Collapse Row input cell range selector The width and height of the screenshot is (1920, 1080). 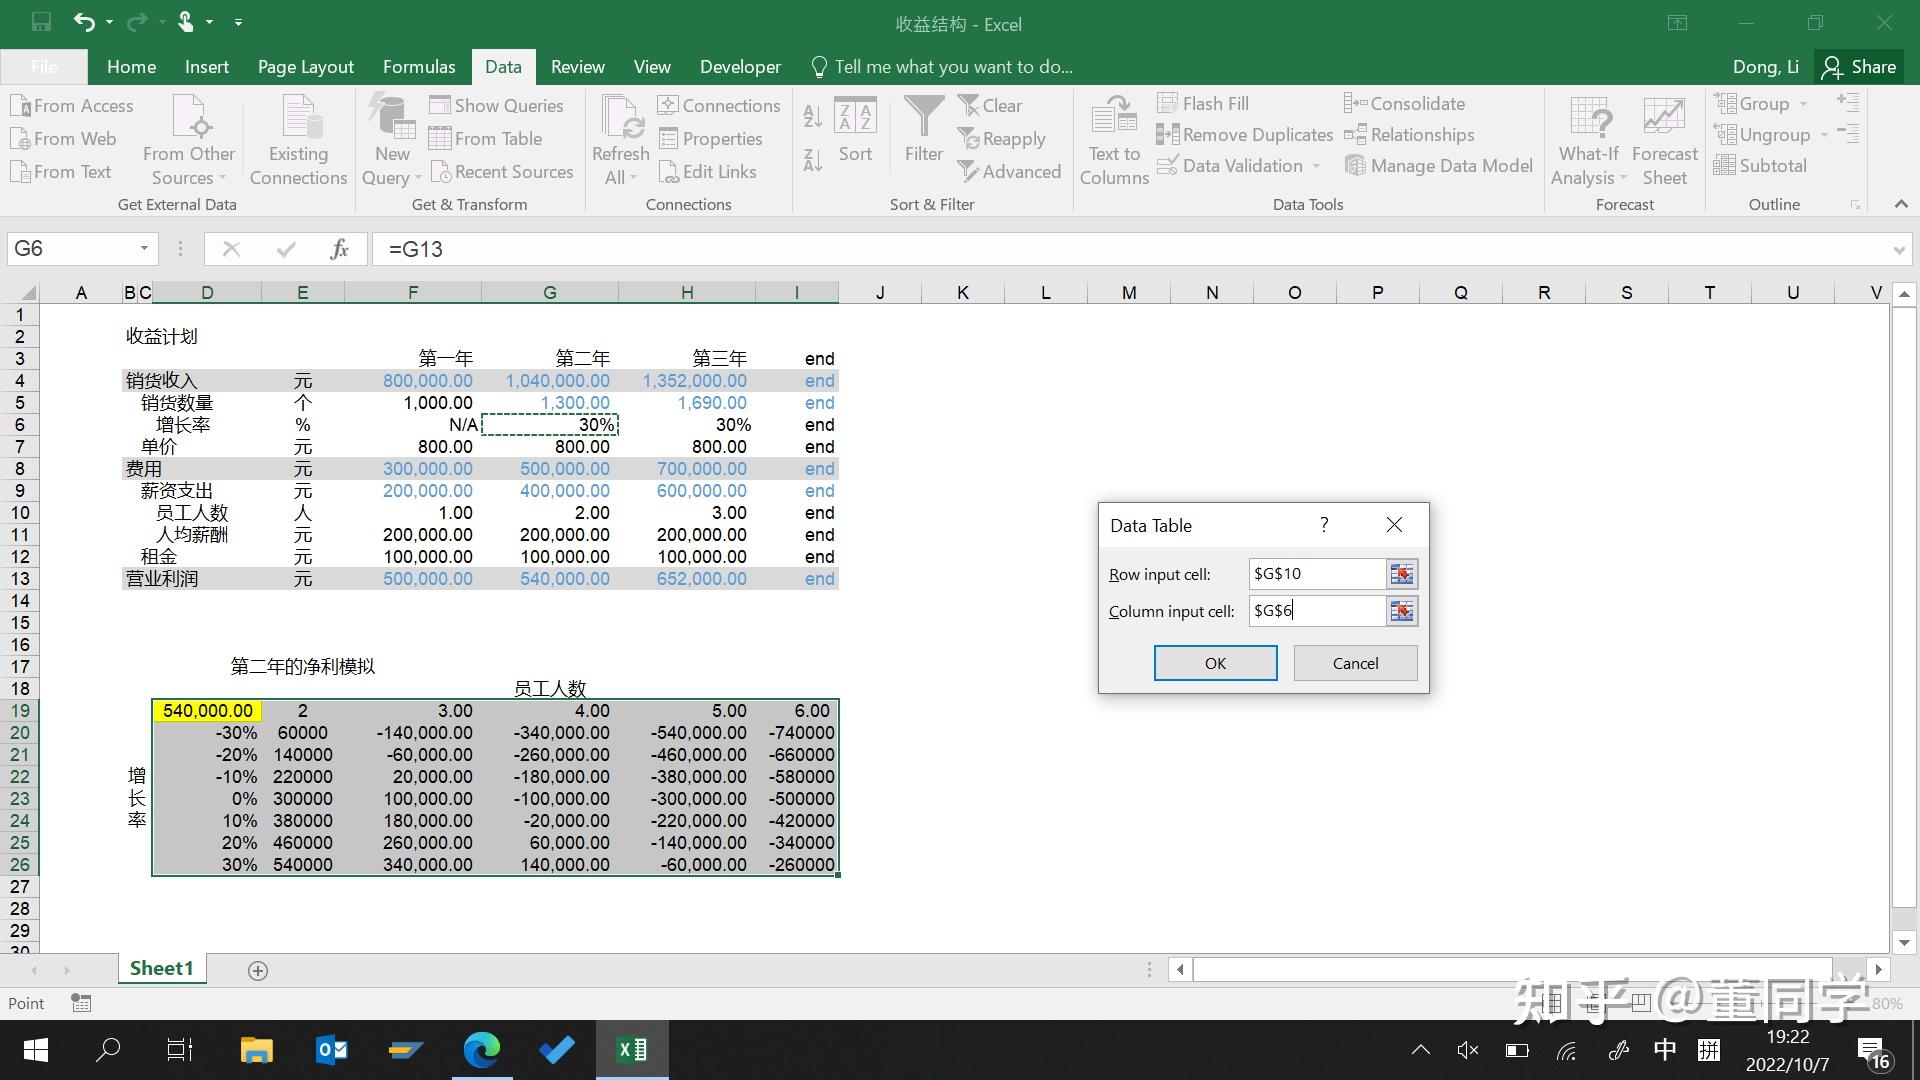click(x=1402, y=574)
